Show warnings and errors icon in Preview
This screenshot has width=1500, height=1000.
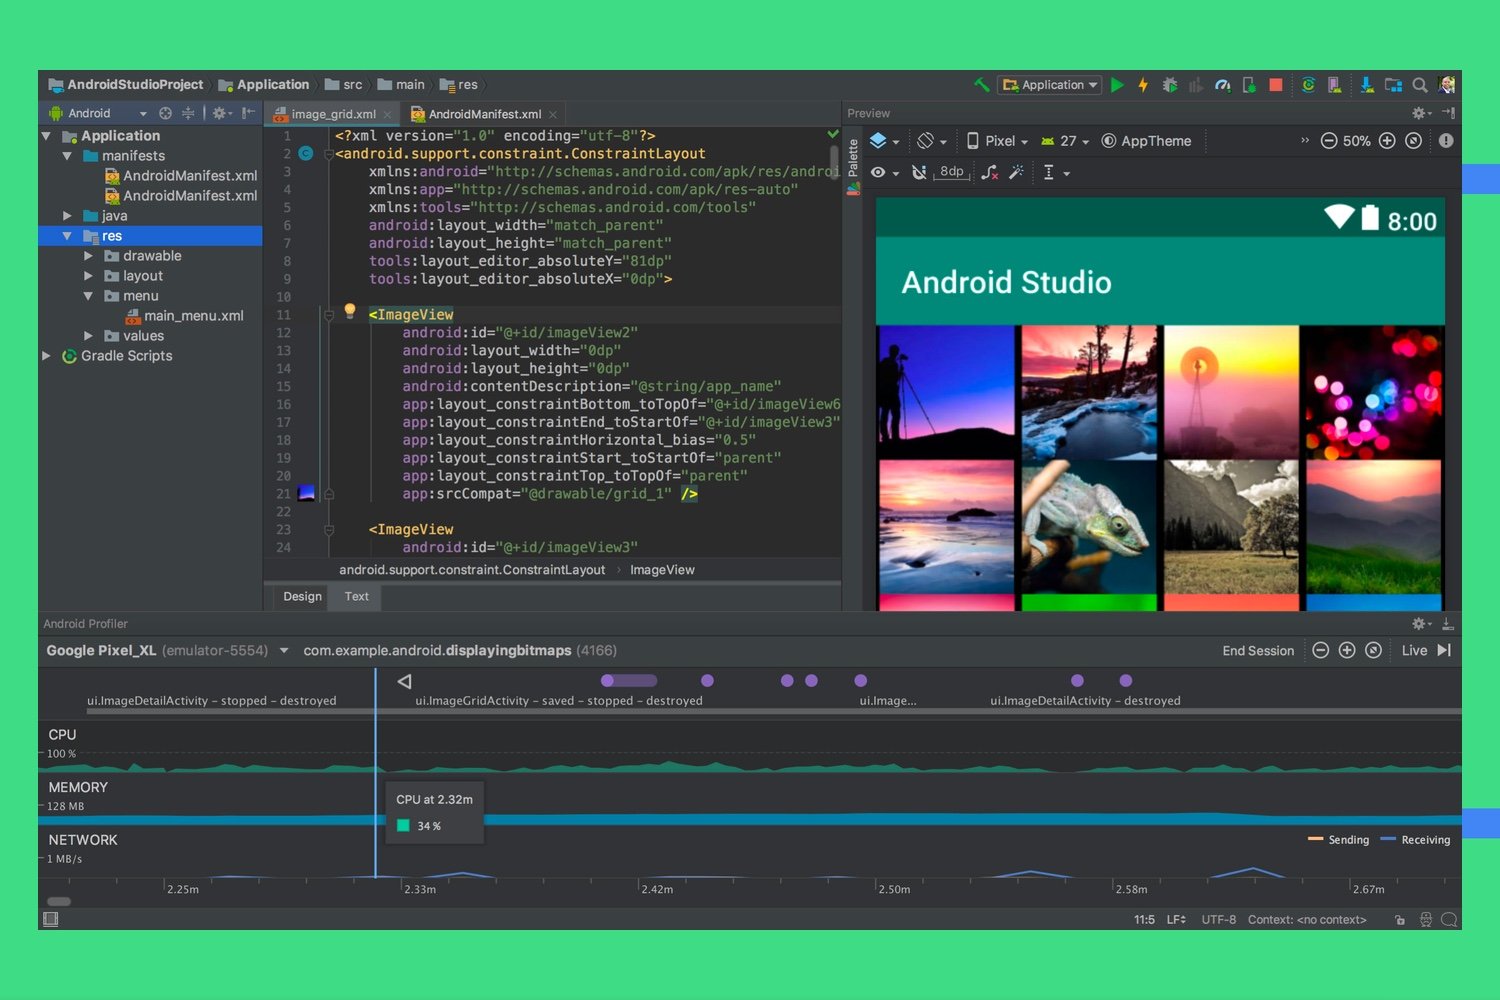click(x=1446, y=141)
